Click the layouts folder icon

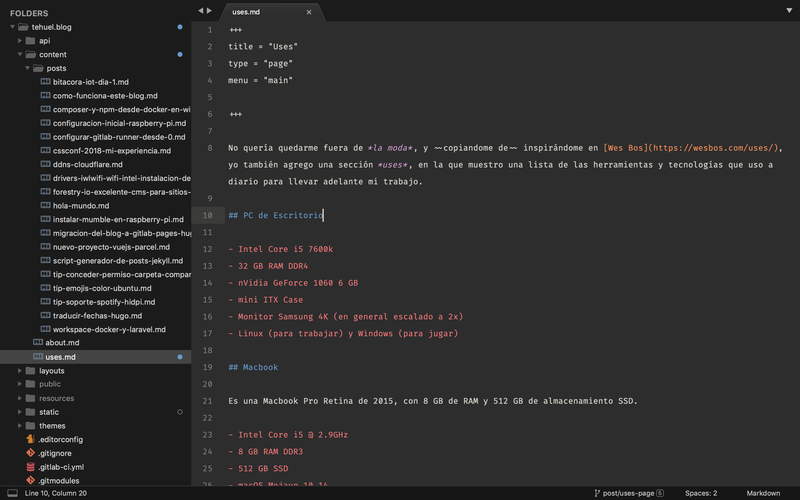[31, 371]
